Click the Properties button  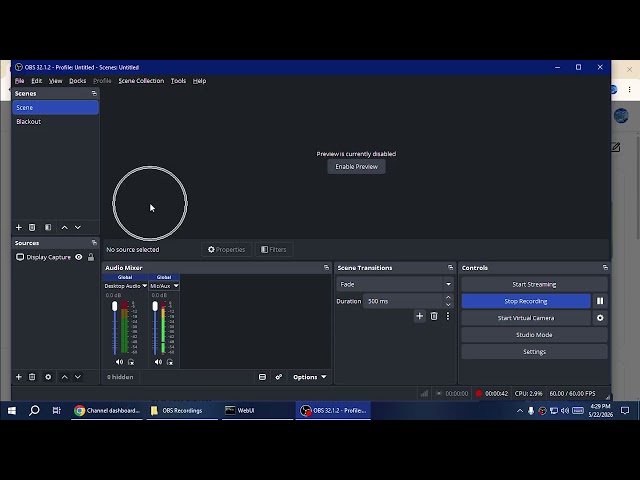pos(227,249)
